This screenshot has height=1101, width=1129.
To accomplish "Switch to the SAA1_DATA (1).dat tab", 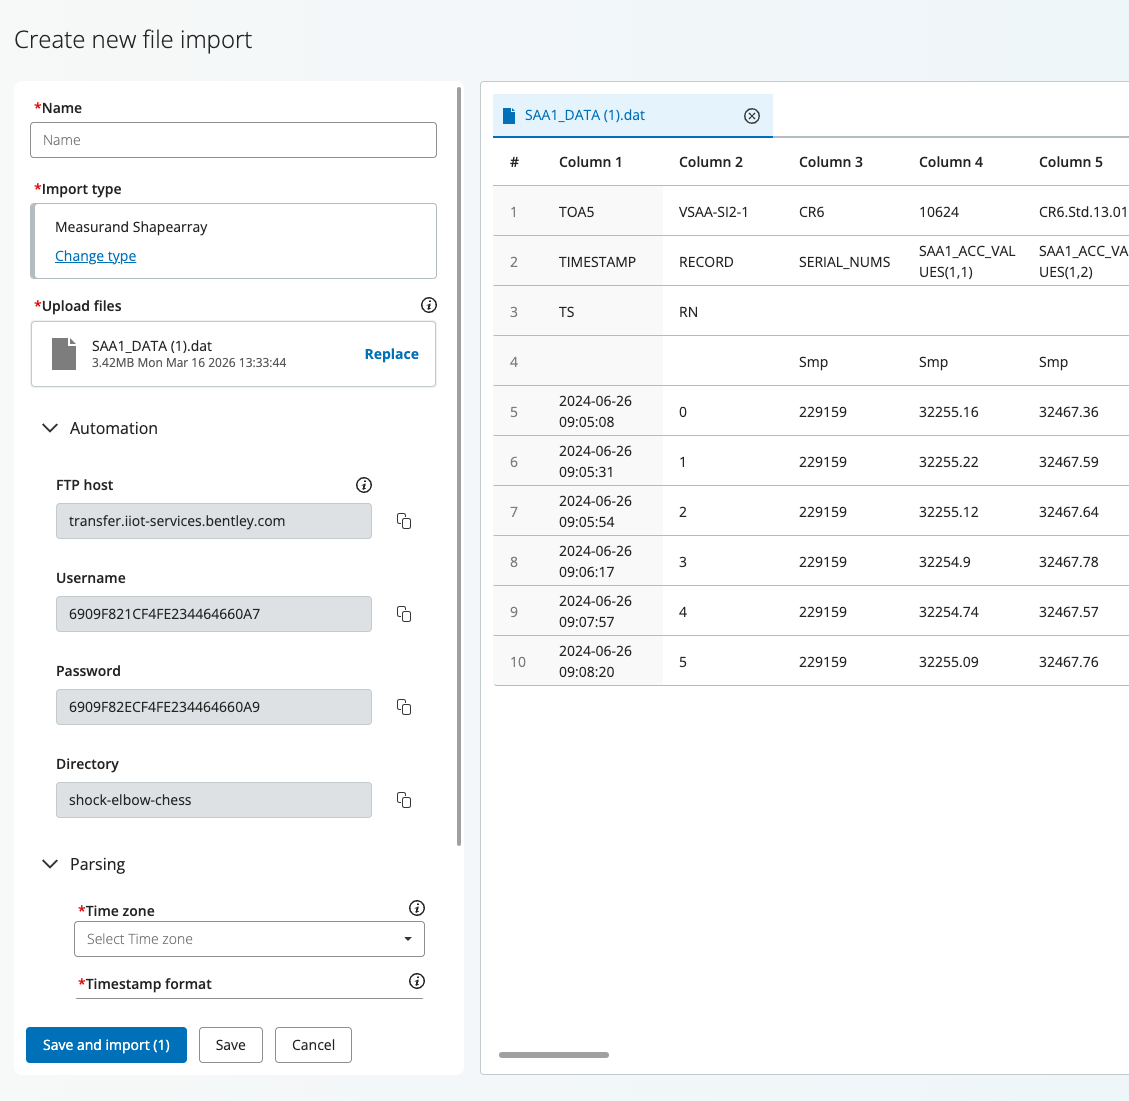I will click(x=585, y=116).
